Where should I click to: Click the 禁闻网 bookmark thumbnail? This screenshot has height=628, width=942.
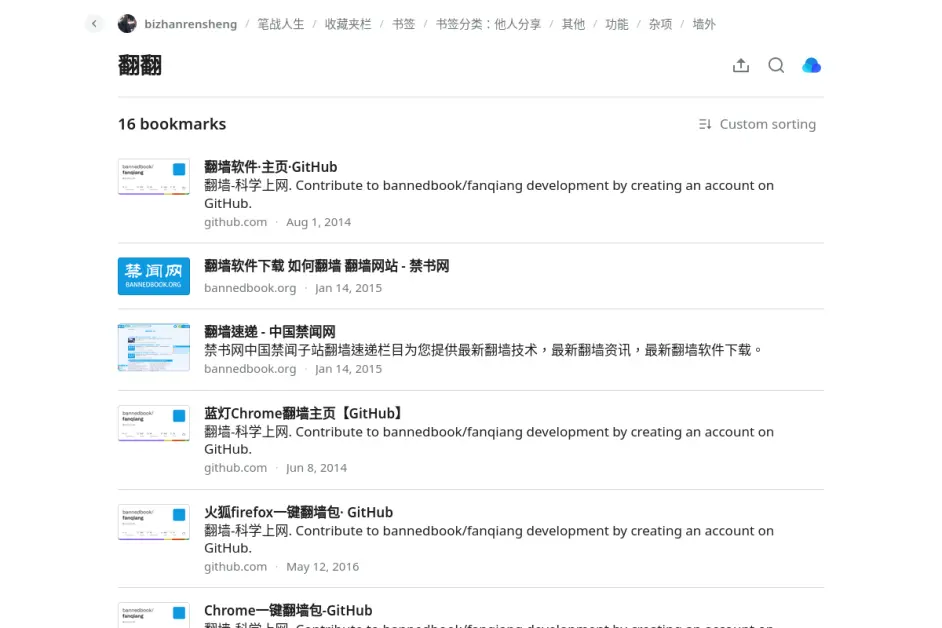[x=153, y=276]
